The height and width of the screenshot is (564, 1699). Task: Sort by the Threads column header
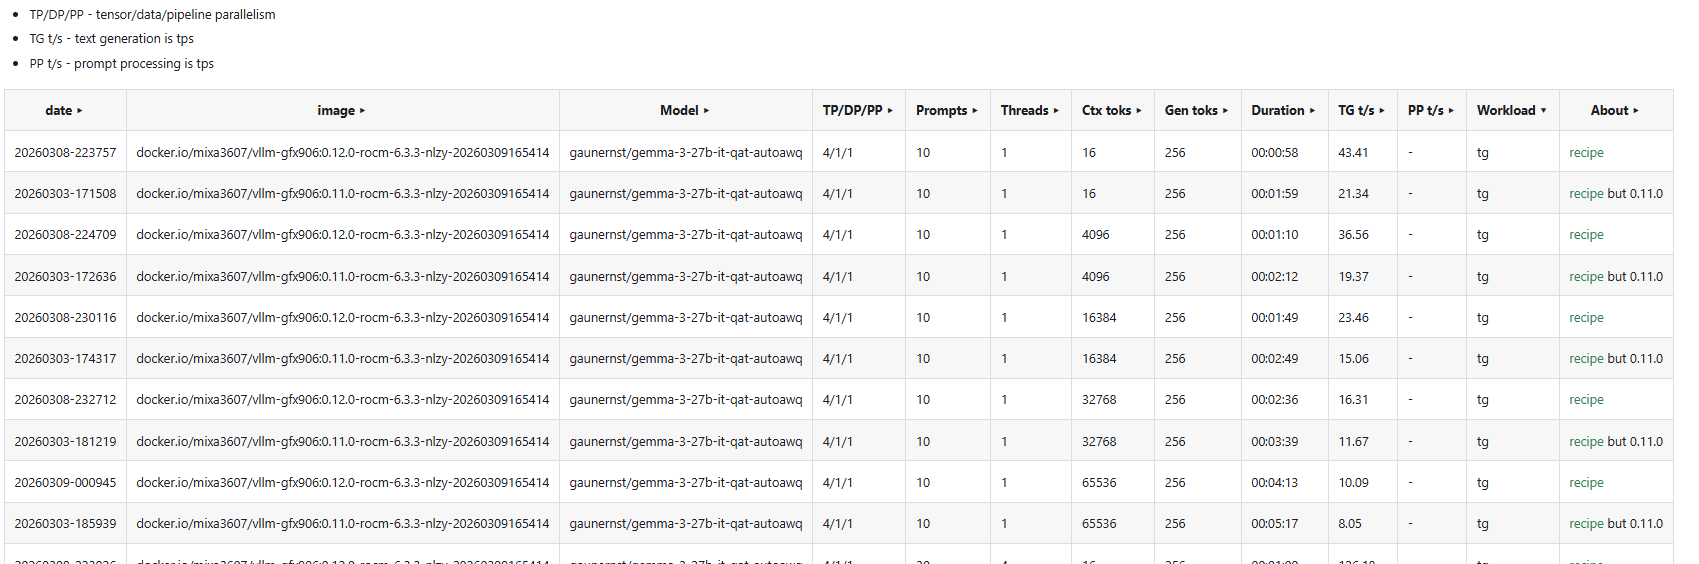pos(1030,110)
